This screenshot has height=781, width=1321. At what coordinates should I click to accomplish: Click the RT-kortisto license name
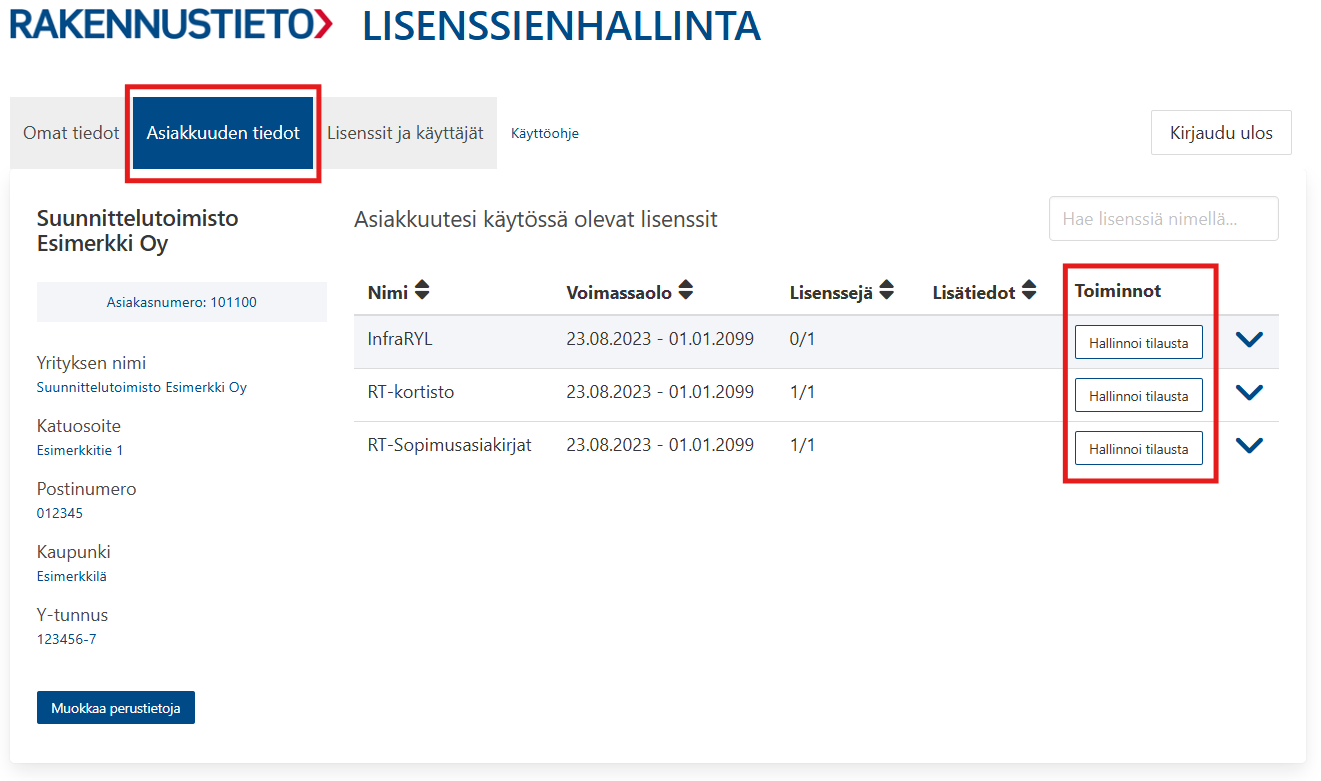411,392
